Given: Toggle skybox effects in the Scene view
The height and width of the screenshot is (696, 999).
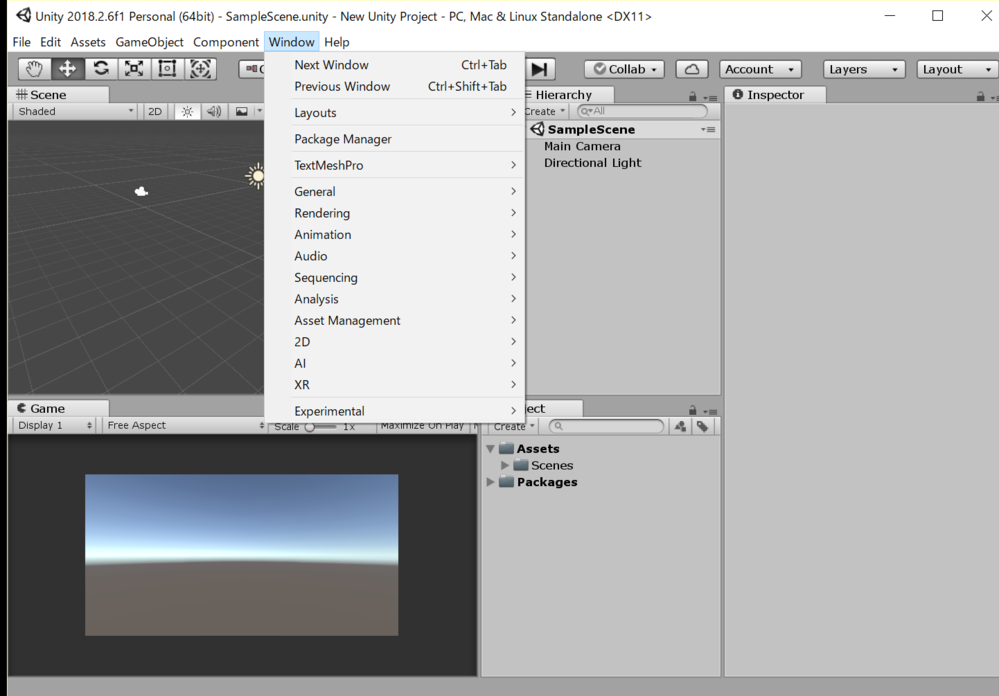Looking at the screenshot, I should coord(241,111).
